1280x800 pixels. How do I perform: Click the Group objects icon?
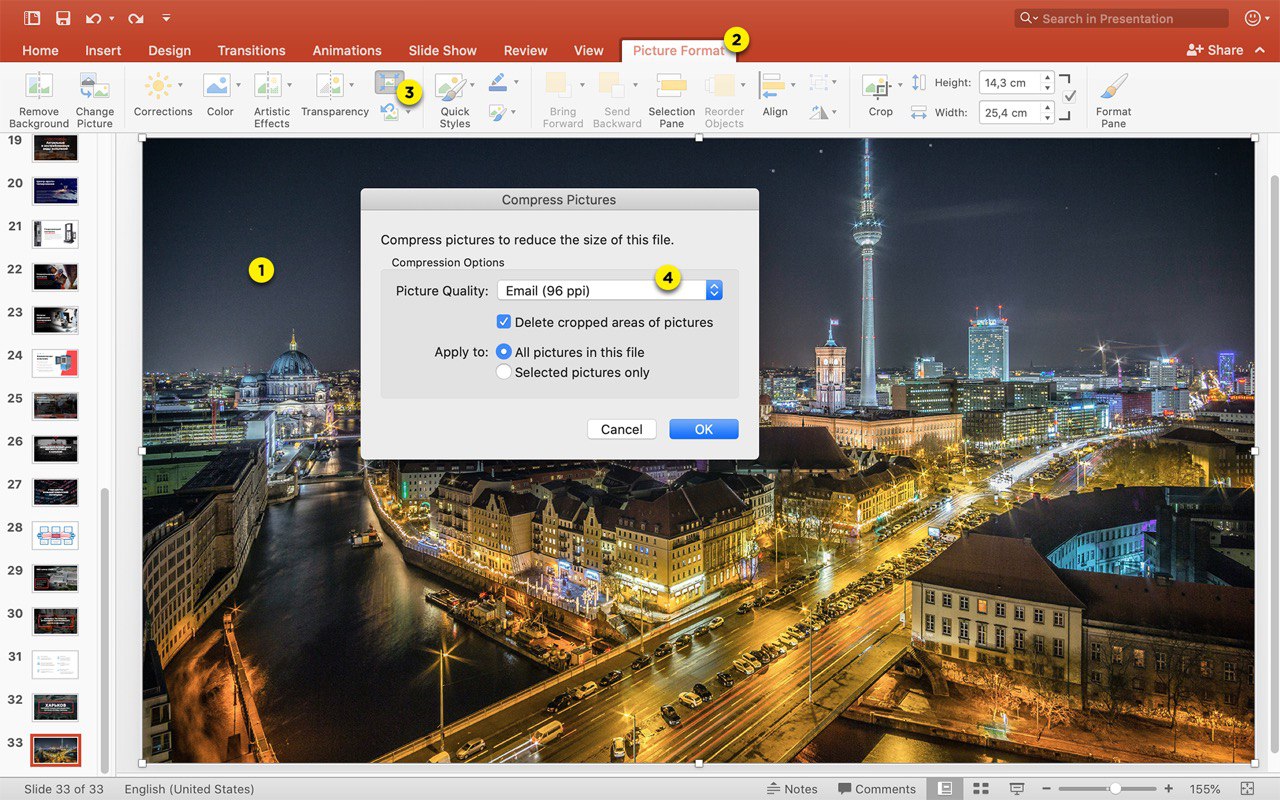[x=820, y=83]
